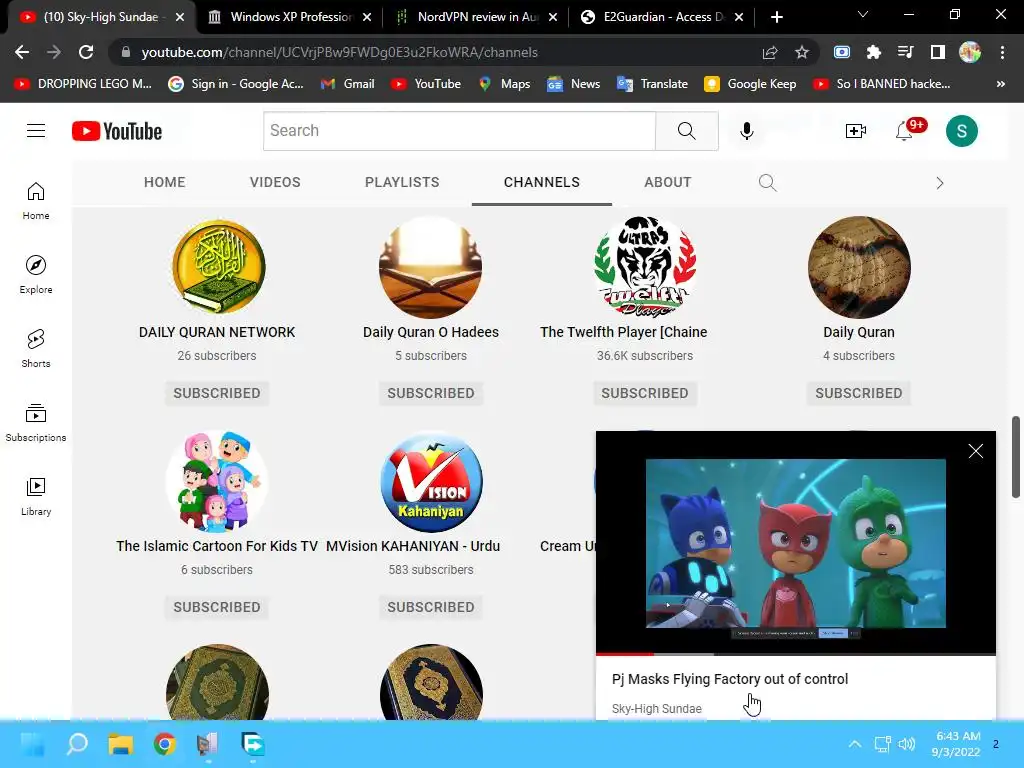
Task: Click the PJ Masks miniplayer video
Action: click(x=795, y=543)
